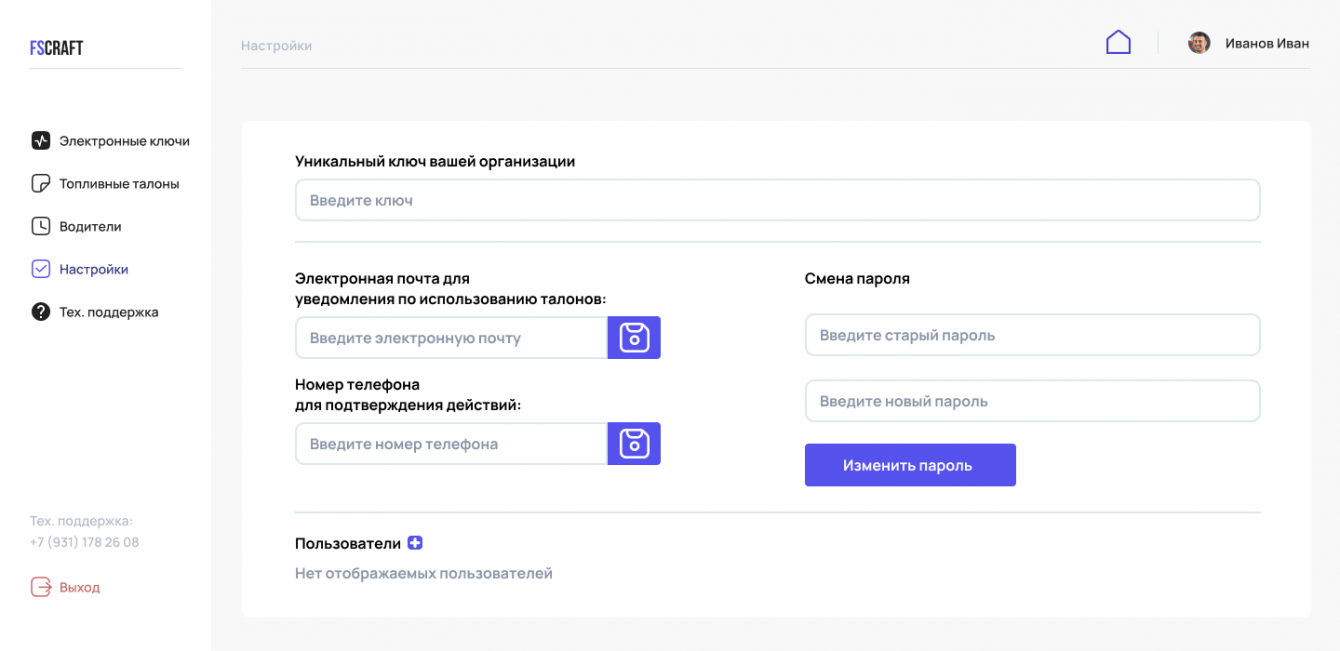Click the question mark icon next to Тех. поддержка
Viewport: 1340px width, 651px height.
pyautogui.click(x=41, y=312)
